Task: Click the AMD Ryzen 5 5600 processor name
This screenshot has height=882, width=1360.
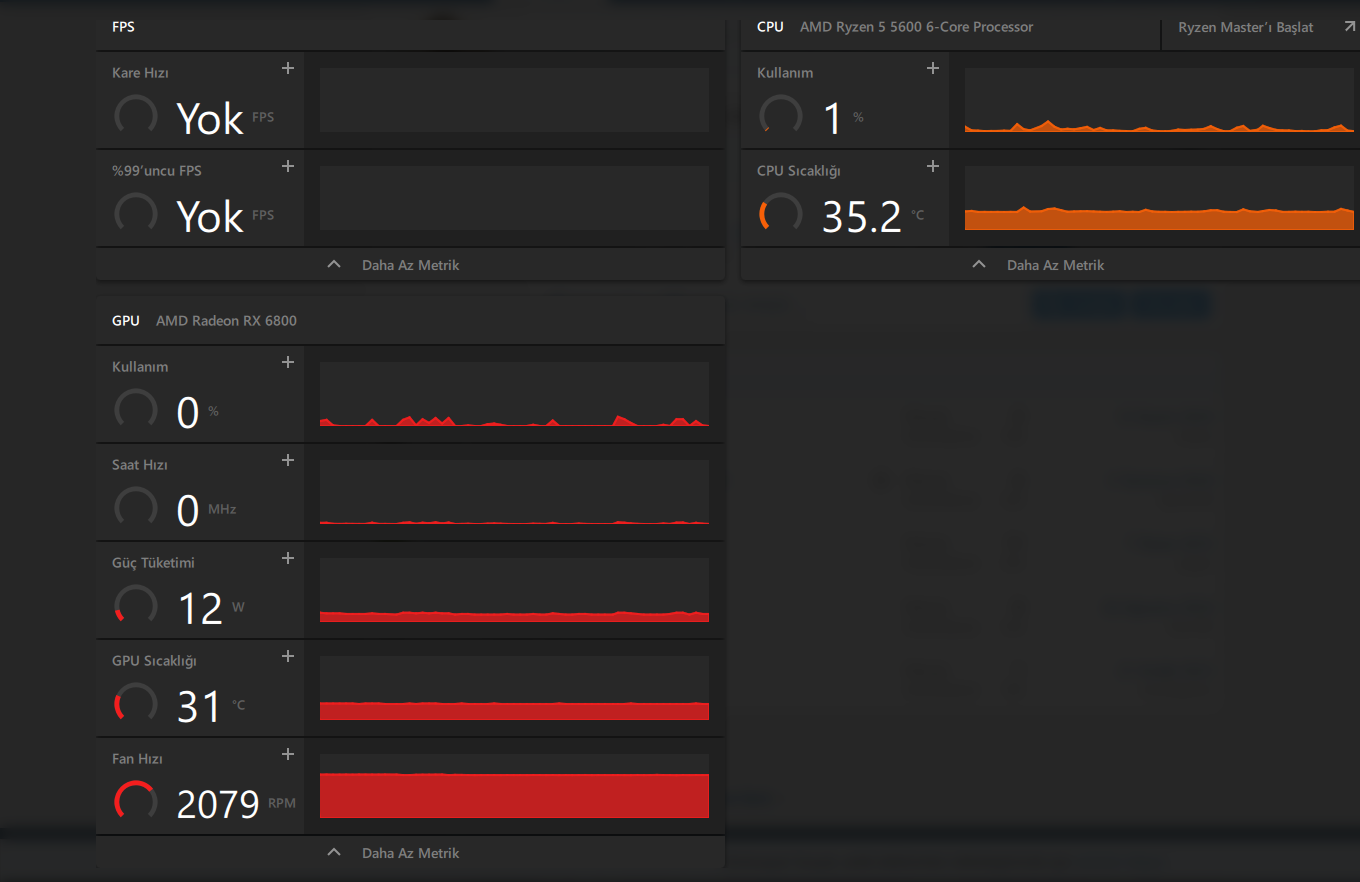Action: click(917, 27)
